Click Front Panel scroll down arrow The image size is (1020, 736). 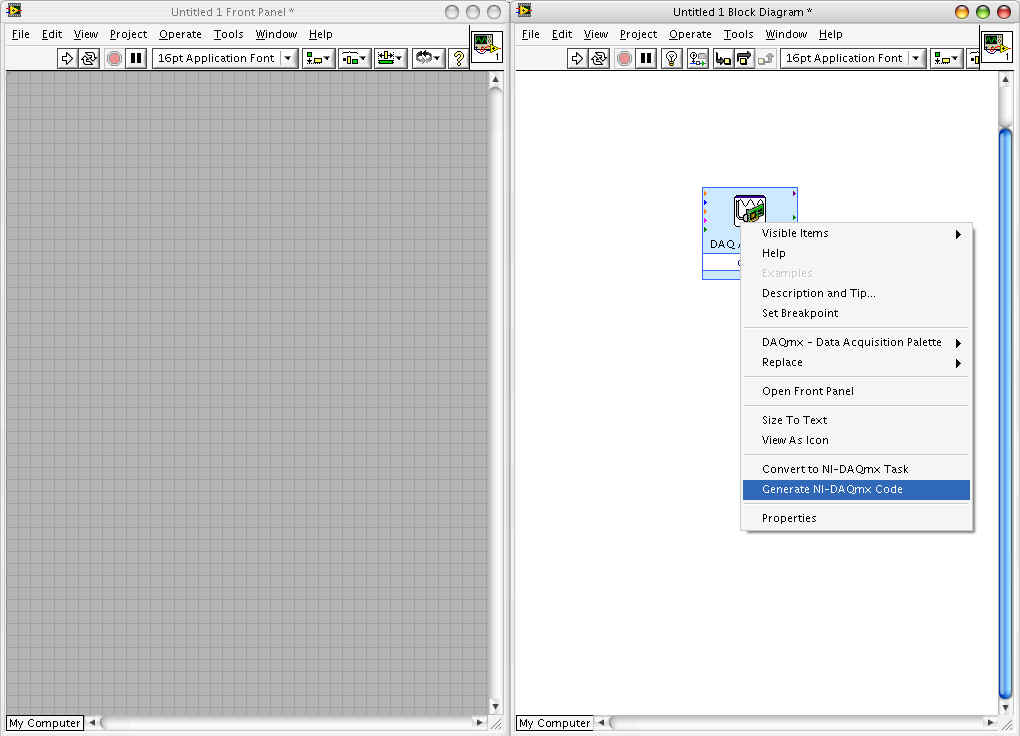coord(495,706)
